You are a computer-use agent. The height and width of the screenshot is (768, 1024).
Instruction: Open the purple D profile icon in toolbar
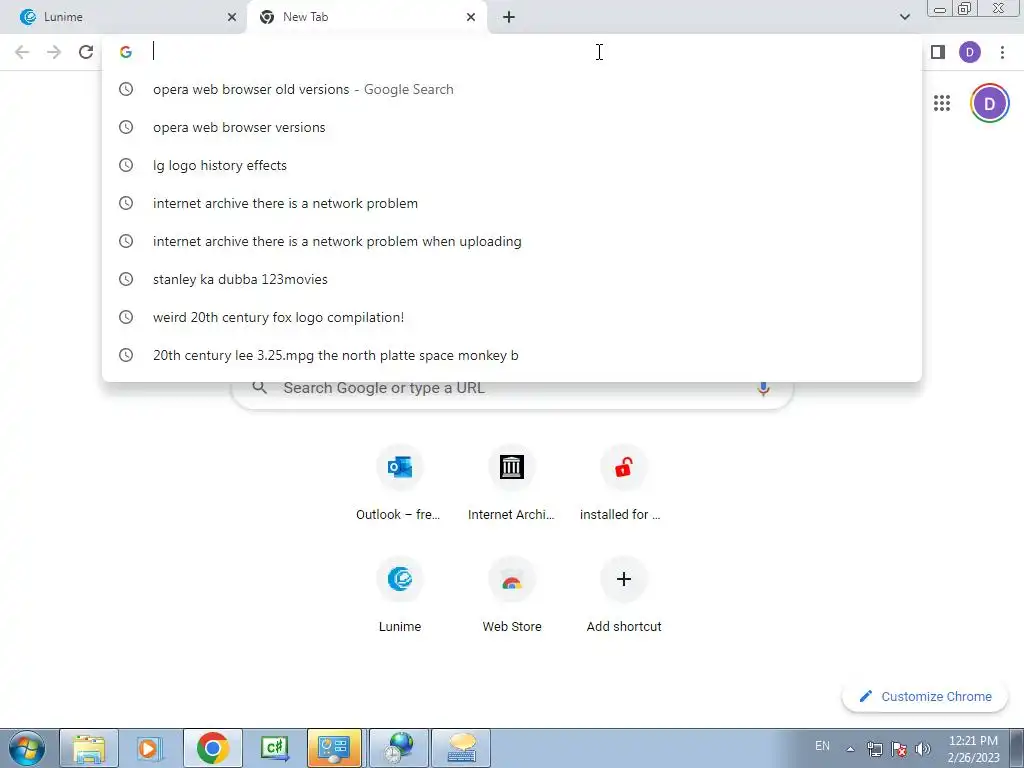[x=970, y=52]
